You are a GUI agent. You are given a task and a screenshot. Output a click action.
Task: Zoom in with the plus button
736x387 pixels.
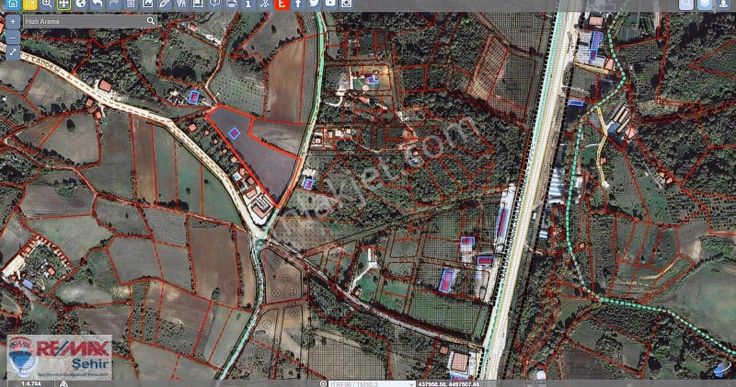(13, 22)
